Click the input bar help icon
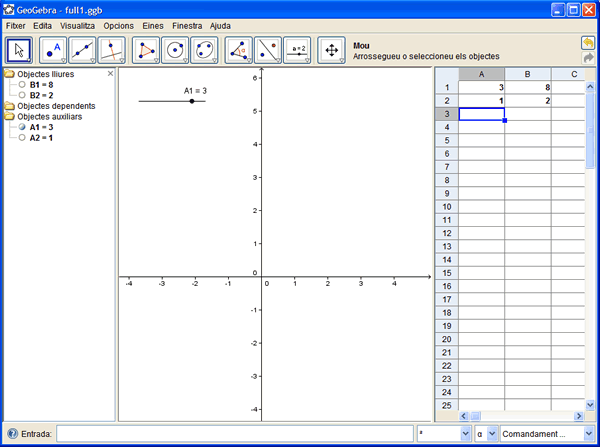Viewport: 600px width, 447px height. point(11,434)
